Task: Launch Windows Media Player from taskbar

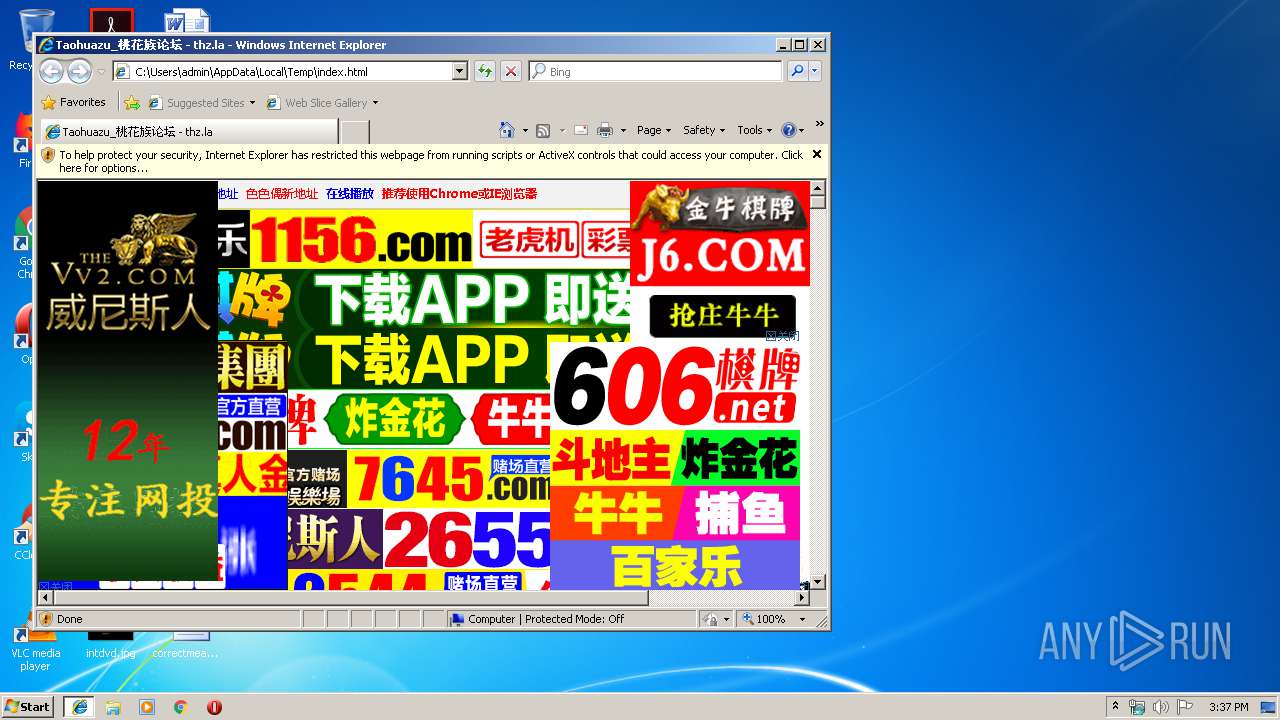Action: coord(147,706)
